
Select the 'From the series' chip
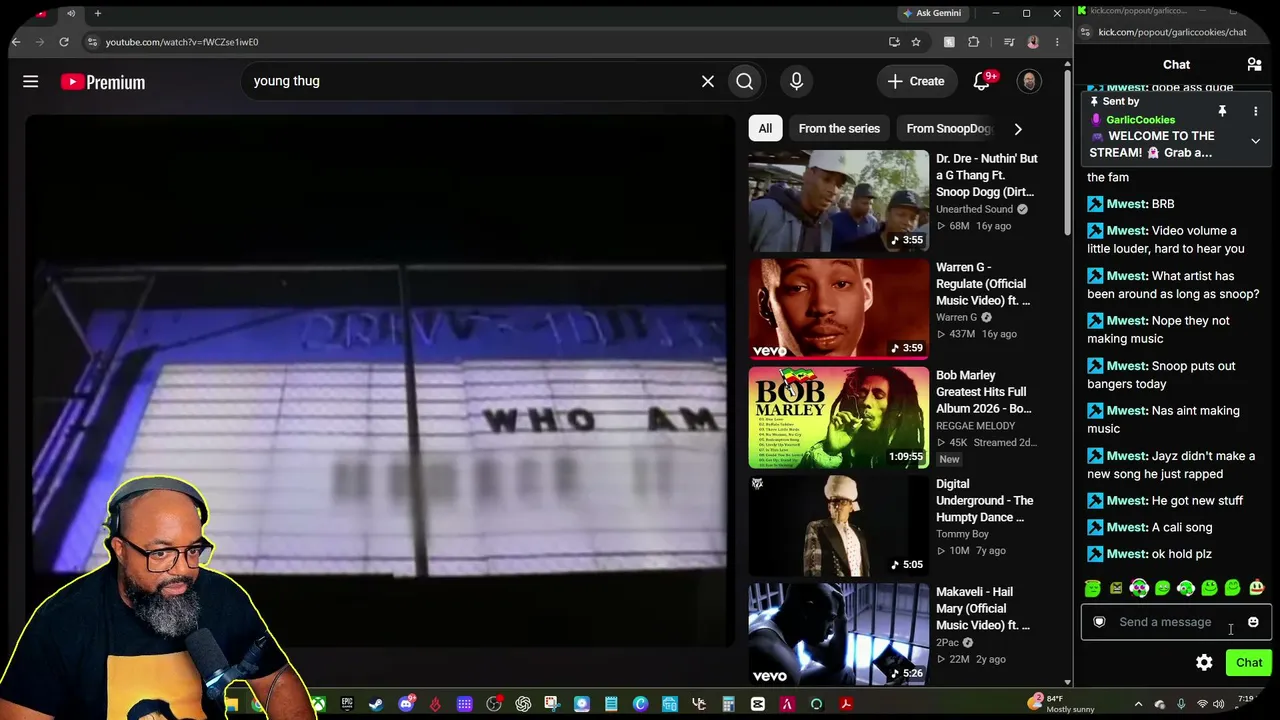pyautogui.click(x=839, y=128)
